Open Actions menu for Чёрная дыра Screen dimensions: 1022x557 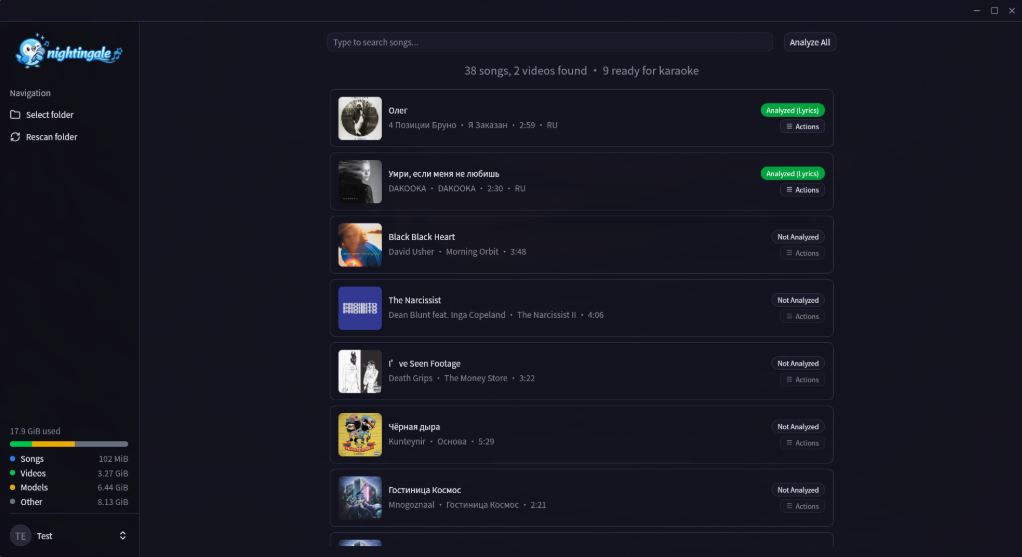[802, 442]
